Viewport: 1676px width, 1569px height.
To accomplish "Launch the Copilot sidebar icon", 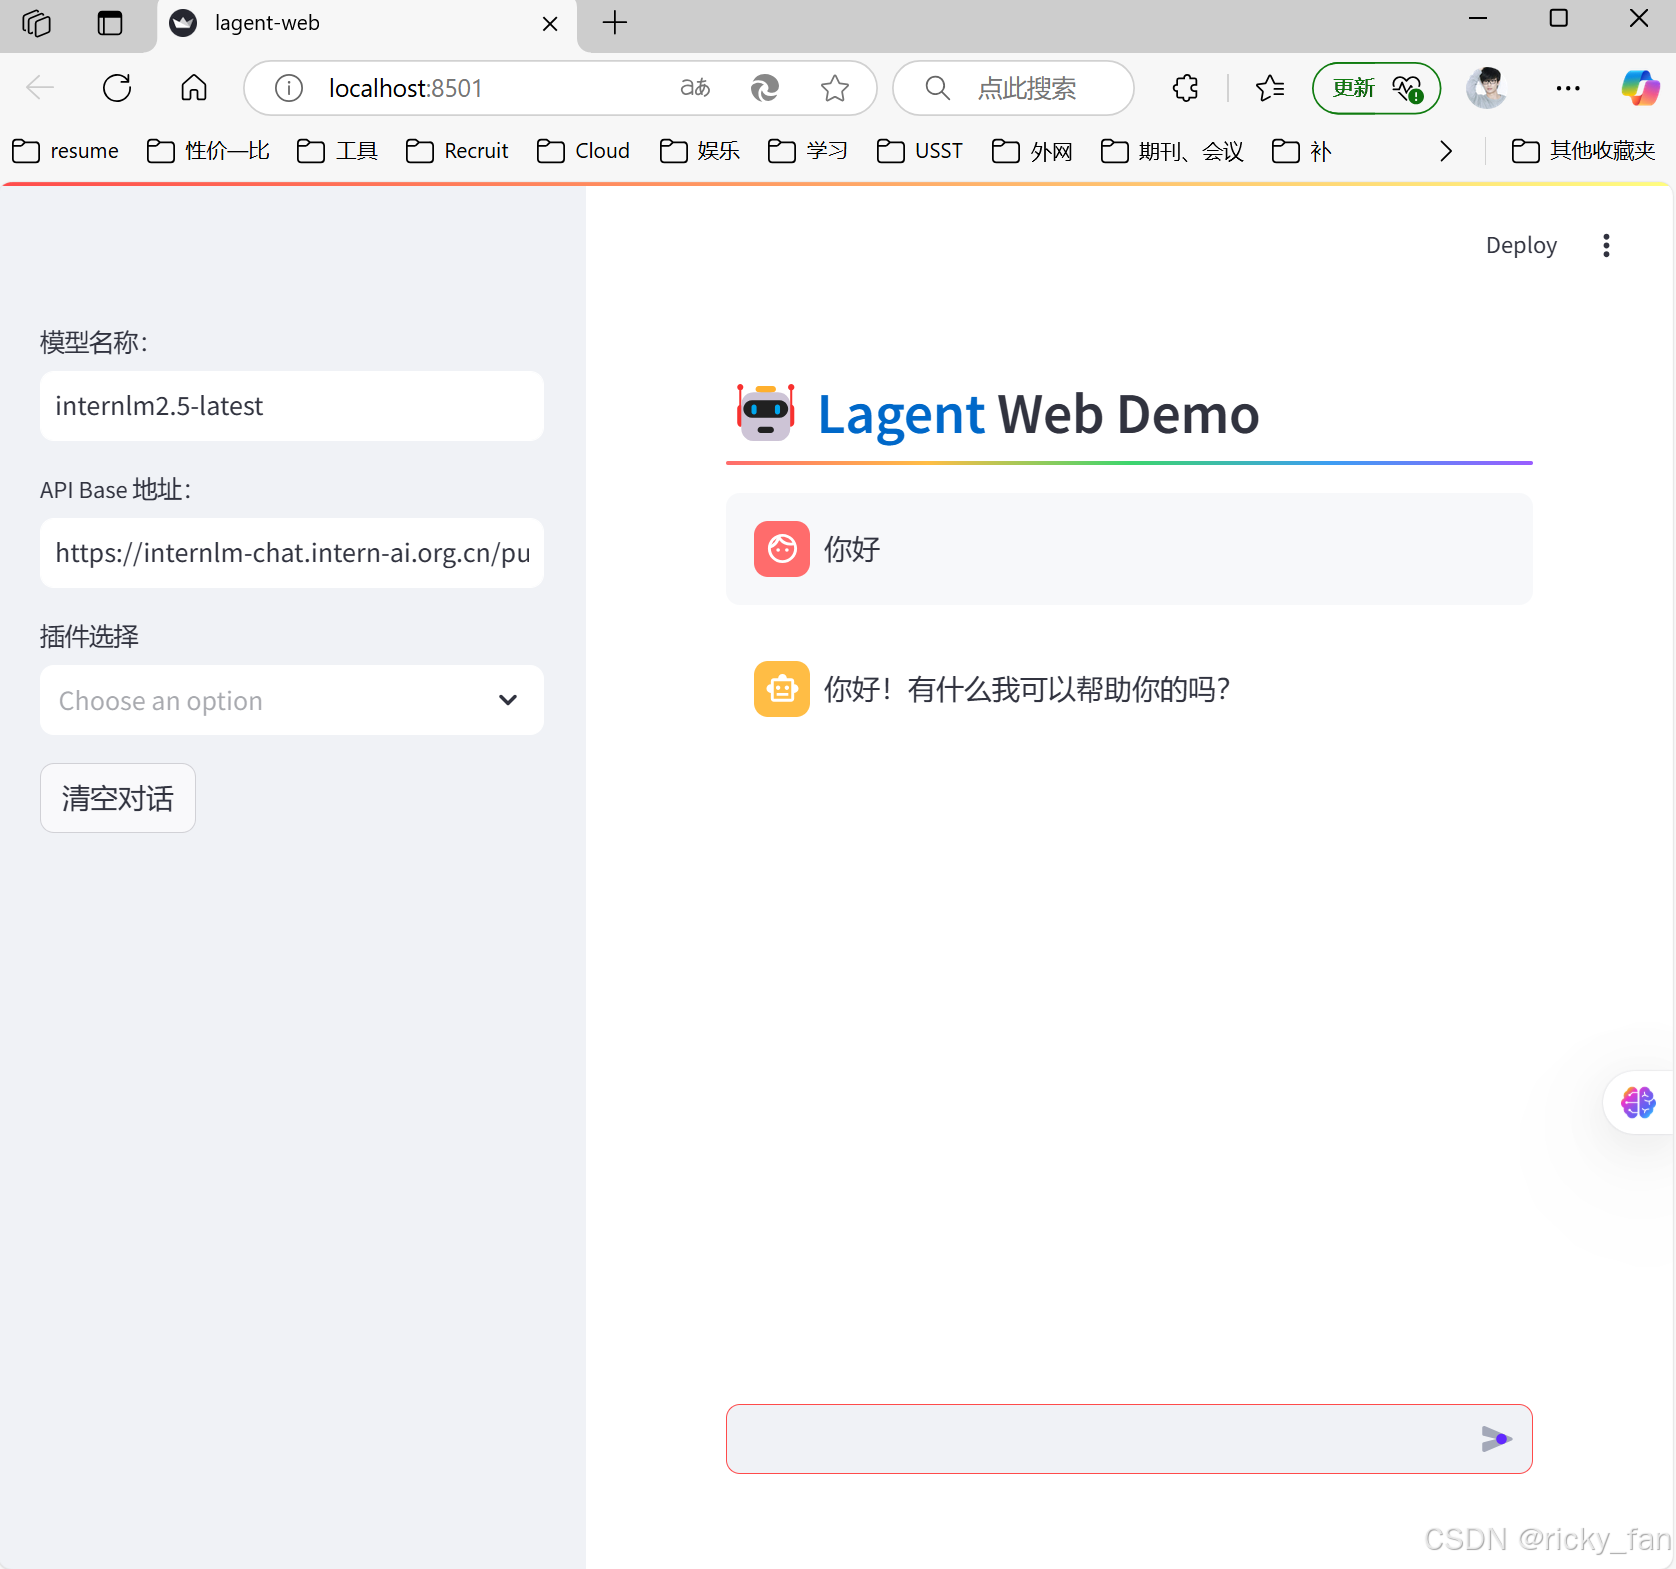I will pos(1640,88).
